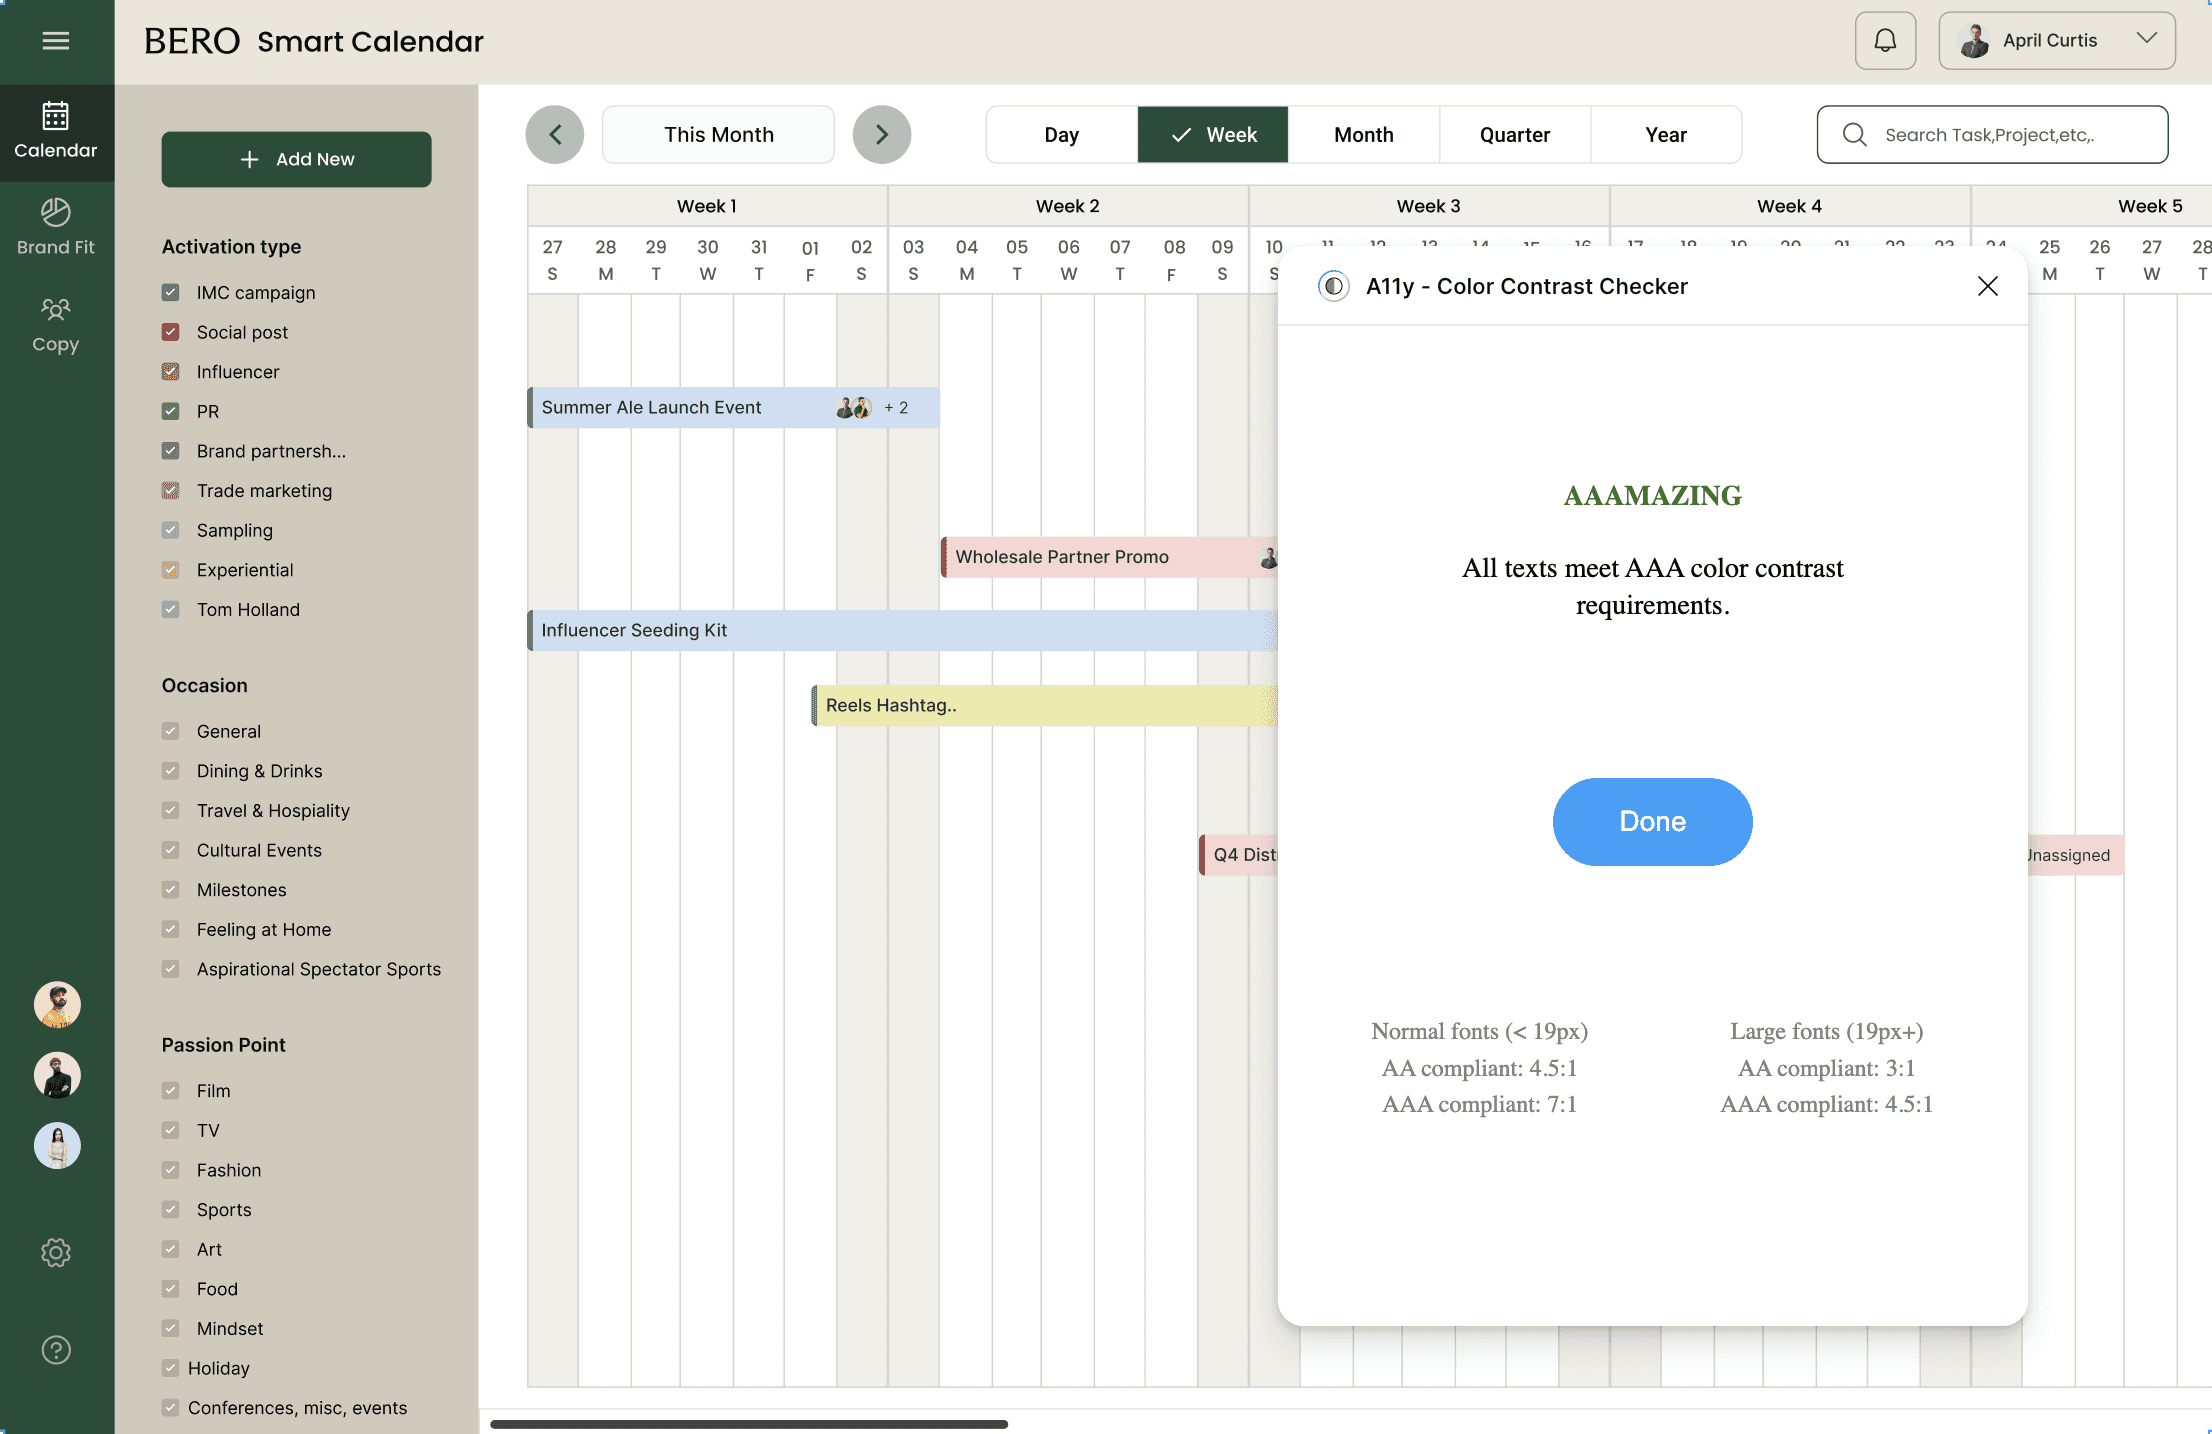Uncheck the Social post checkbox

pos(171,332)
